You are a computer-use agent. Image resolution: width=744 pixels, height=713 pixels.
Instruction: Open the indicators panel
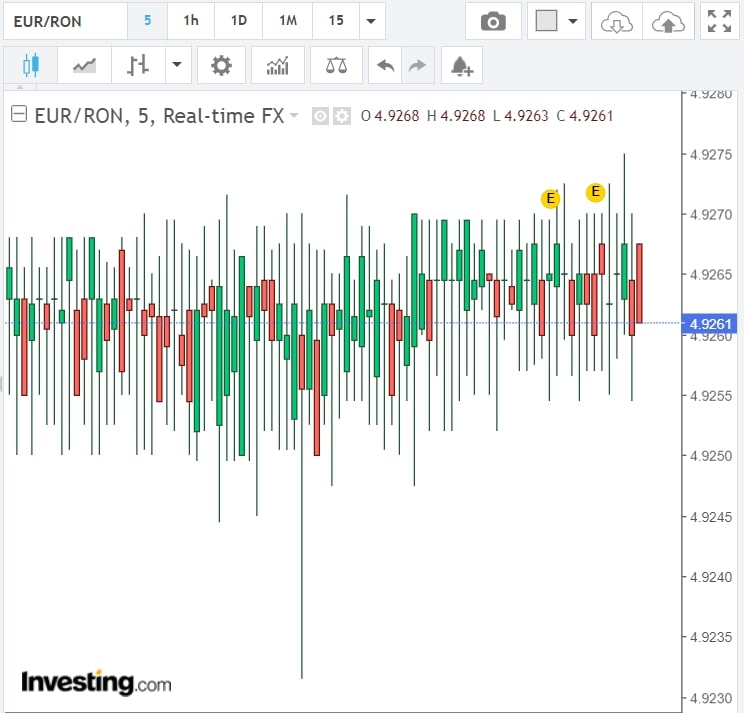(277, 66)
